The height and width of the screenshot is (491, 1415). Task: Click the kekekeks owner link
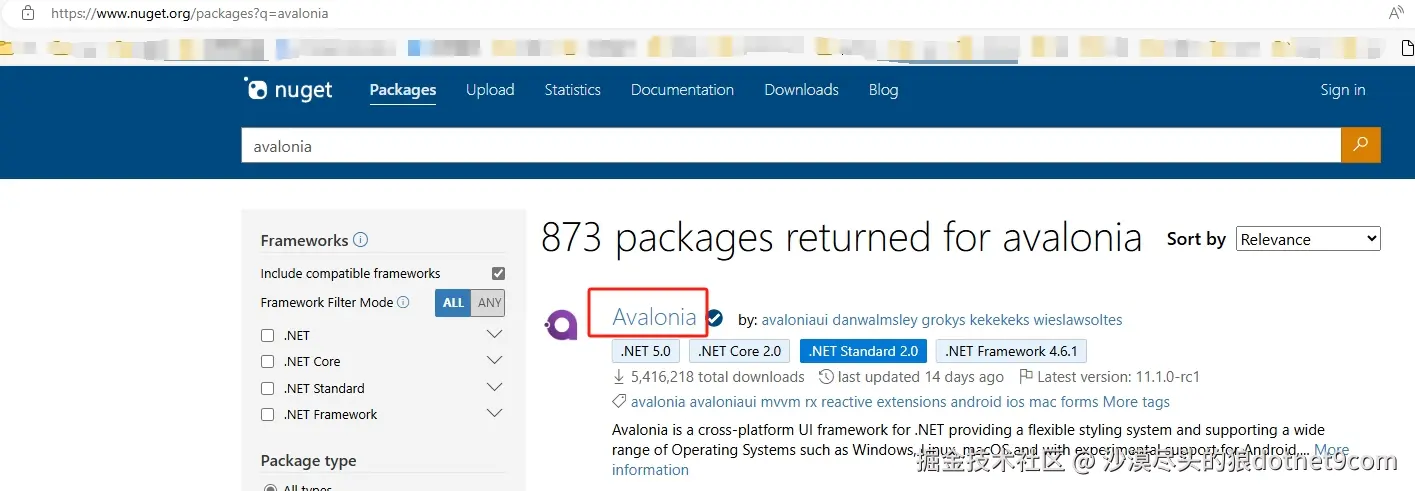(x=1001, y=320)
